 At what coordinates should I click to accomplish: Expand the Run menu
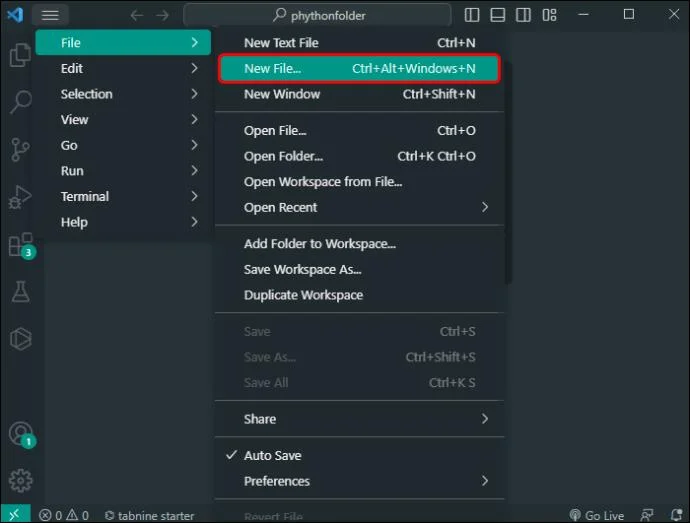tap(123, 170)
